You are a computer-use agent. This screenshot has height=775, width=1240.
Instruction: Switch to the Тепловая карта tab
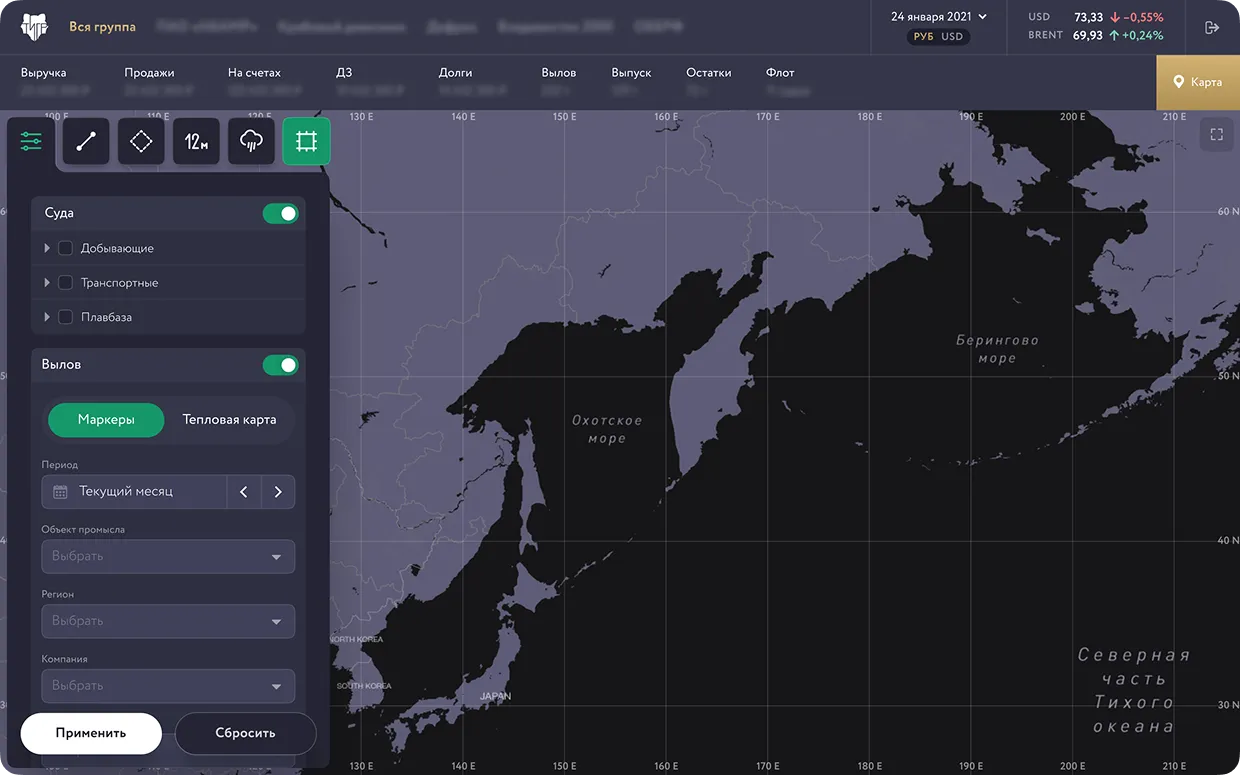[x=229, y=420]
